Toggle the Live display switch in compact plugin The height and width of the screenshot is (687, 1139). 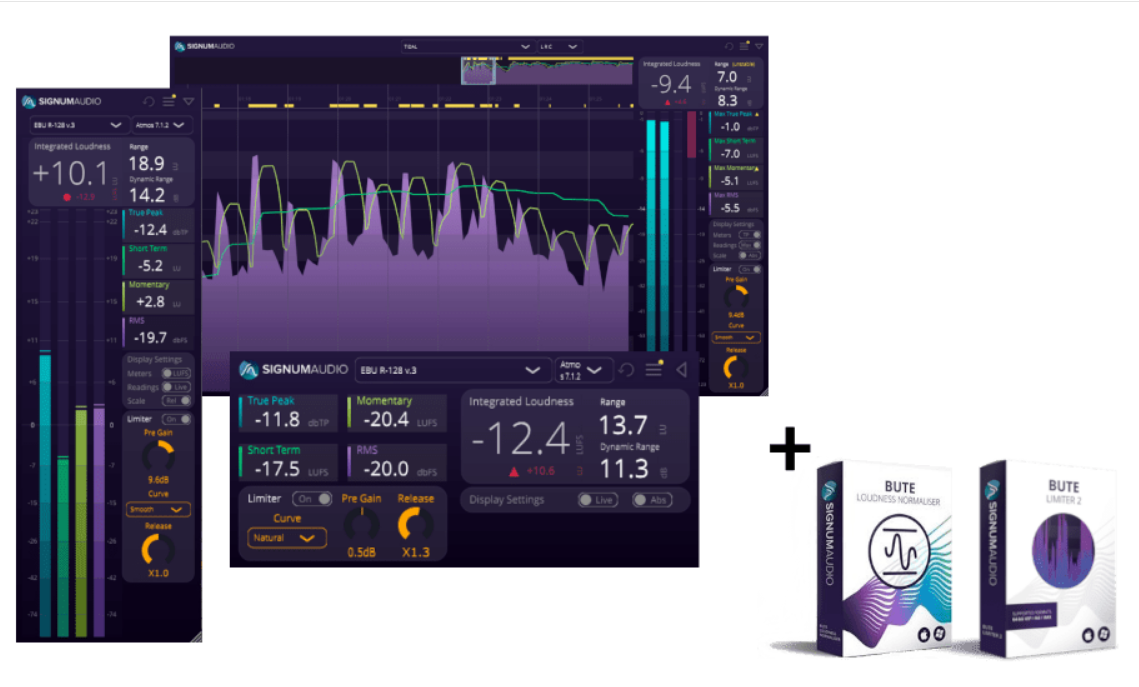[598, 500]
